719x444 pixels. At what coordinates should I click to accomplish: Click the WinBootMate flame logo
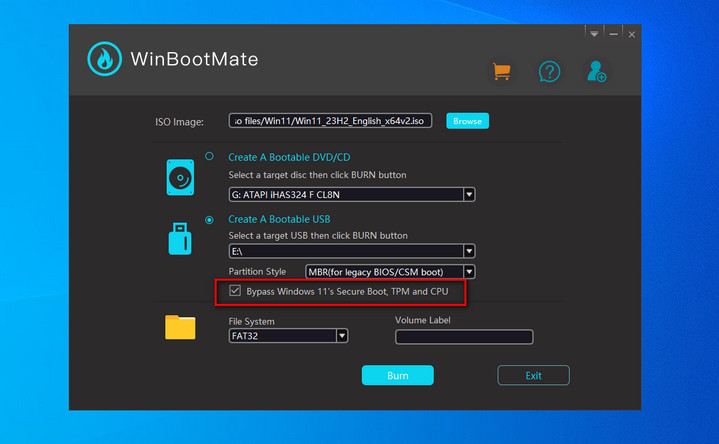(x=105, y=59)
